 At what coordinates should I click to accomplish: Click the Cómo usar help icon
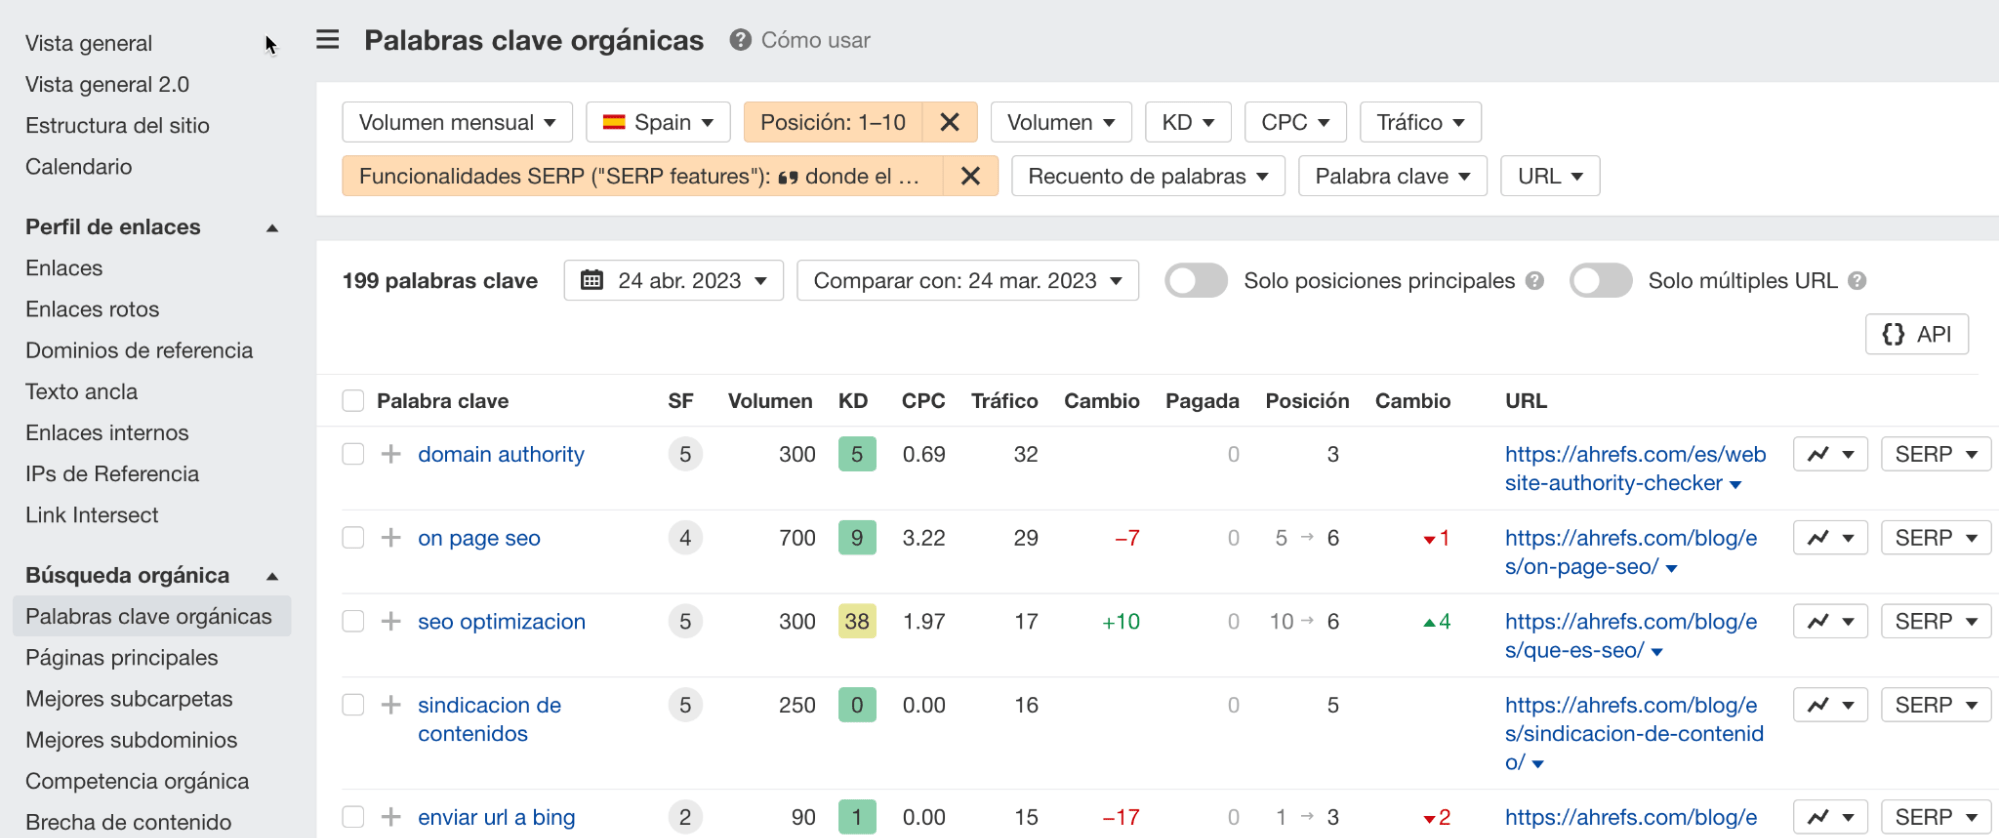(x=740, y=40)
